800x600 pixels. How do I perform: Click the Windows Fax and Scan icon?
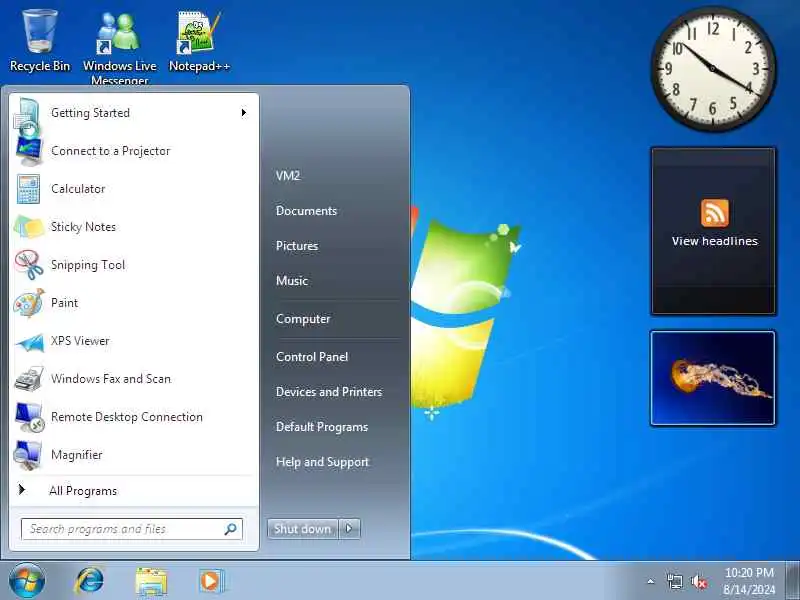29,379
